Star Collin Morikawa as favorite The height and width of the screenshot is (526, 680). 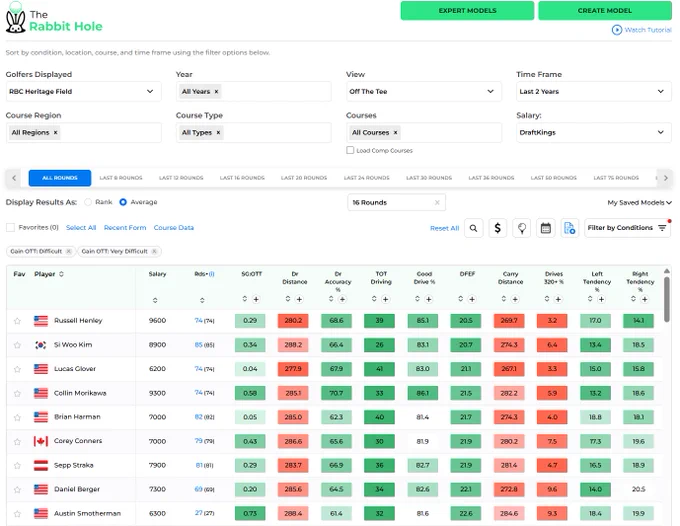pos(17,393)
